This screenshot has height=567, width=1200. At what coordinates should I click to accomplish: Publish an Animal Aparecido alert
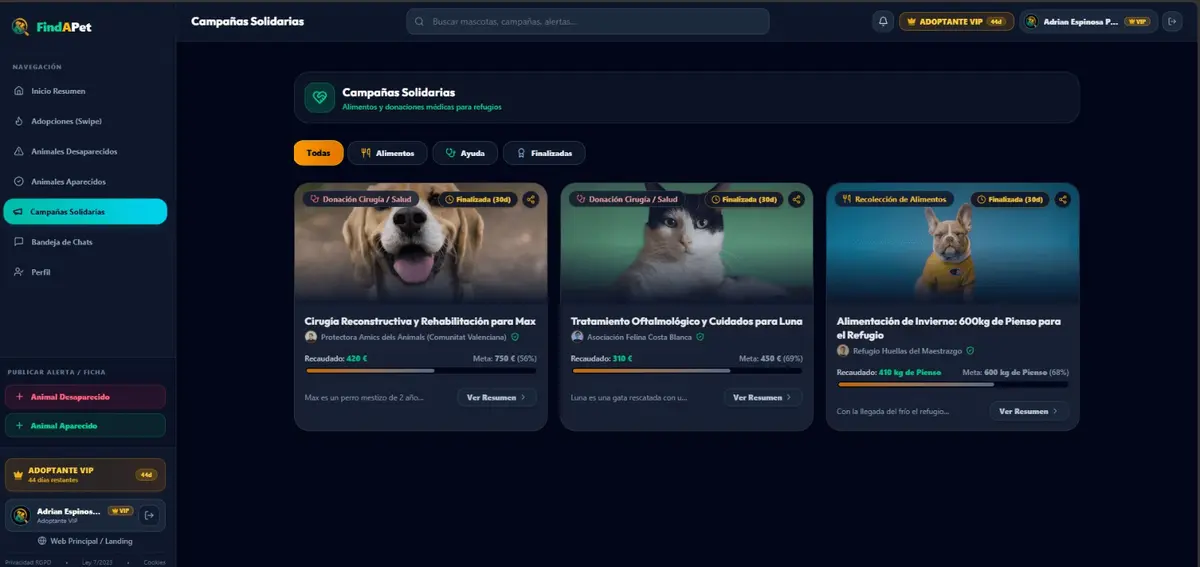coord(85,425)
